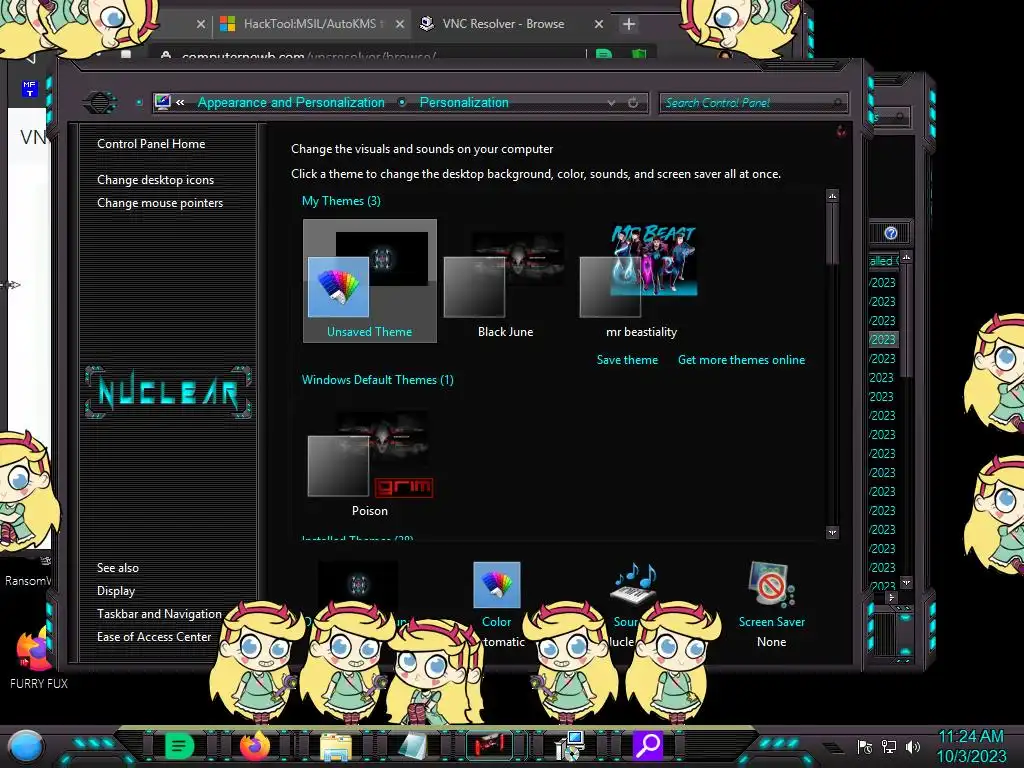
Task: Open Display under See also
Action: pyautogui.click(x=116, y=591)
